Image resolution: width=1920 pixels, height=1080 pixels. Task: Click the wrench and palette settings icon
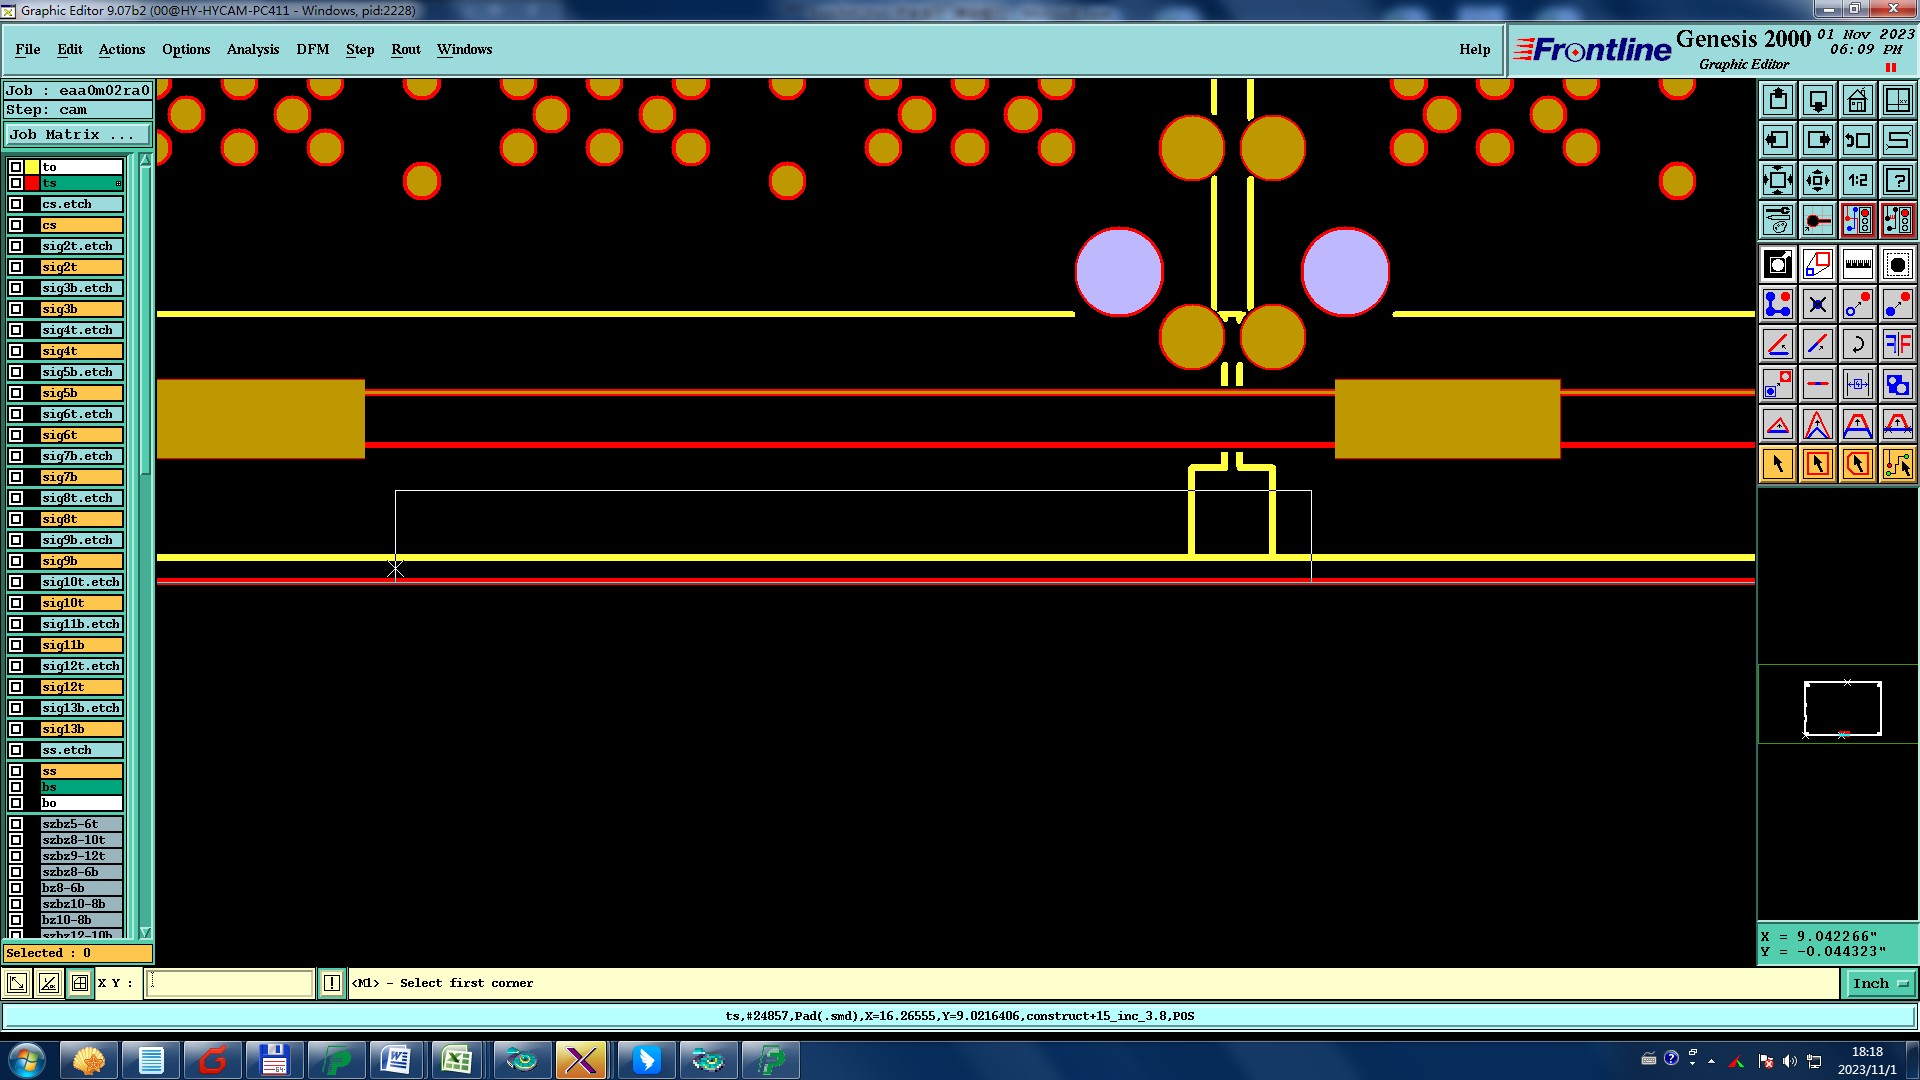click(1778, 220)
